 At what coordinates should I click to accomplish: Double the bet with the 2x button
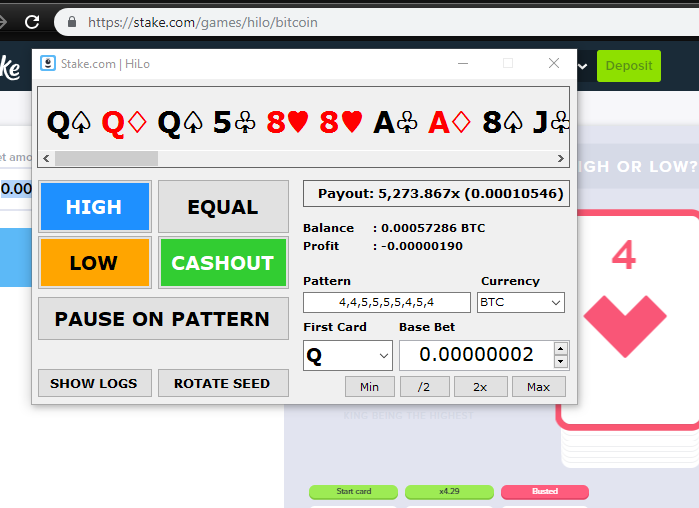point(481,387)
